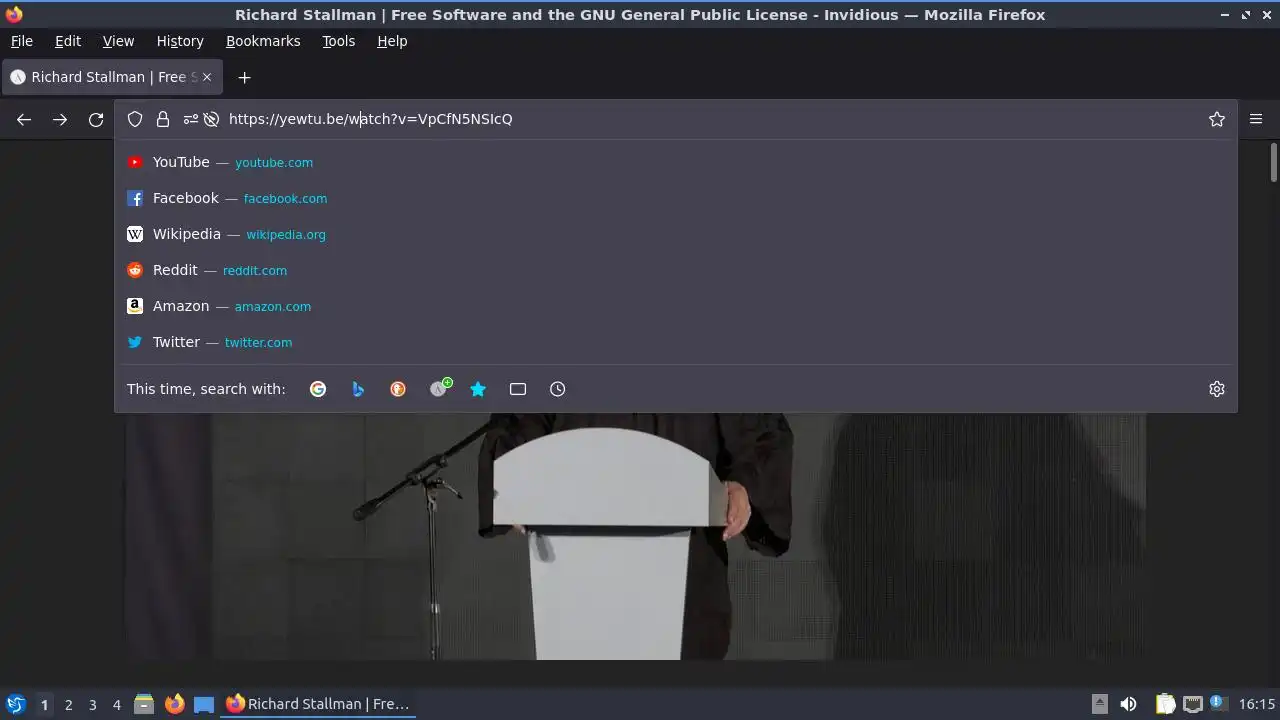Open the Help menu
The image size is (1280, 720).
pyautogui.click(x=392, y=41)
